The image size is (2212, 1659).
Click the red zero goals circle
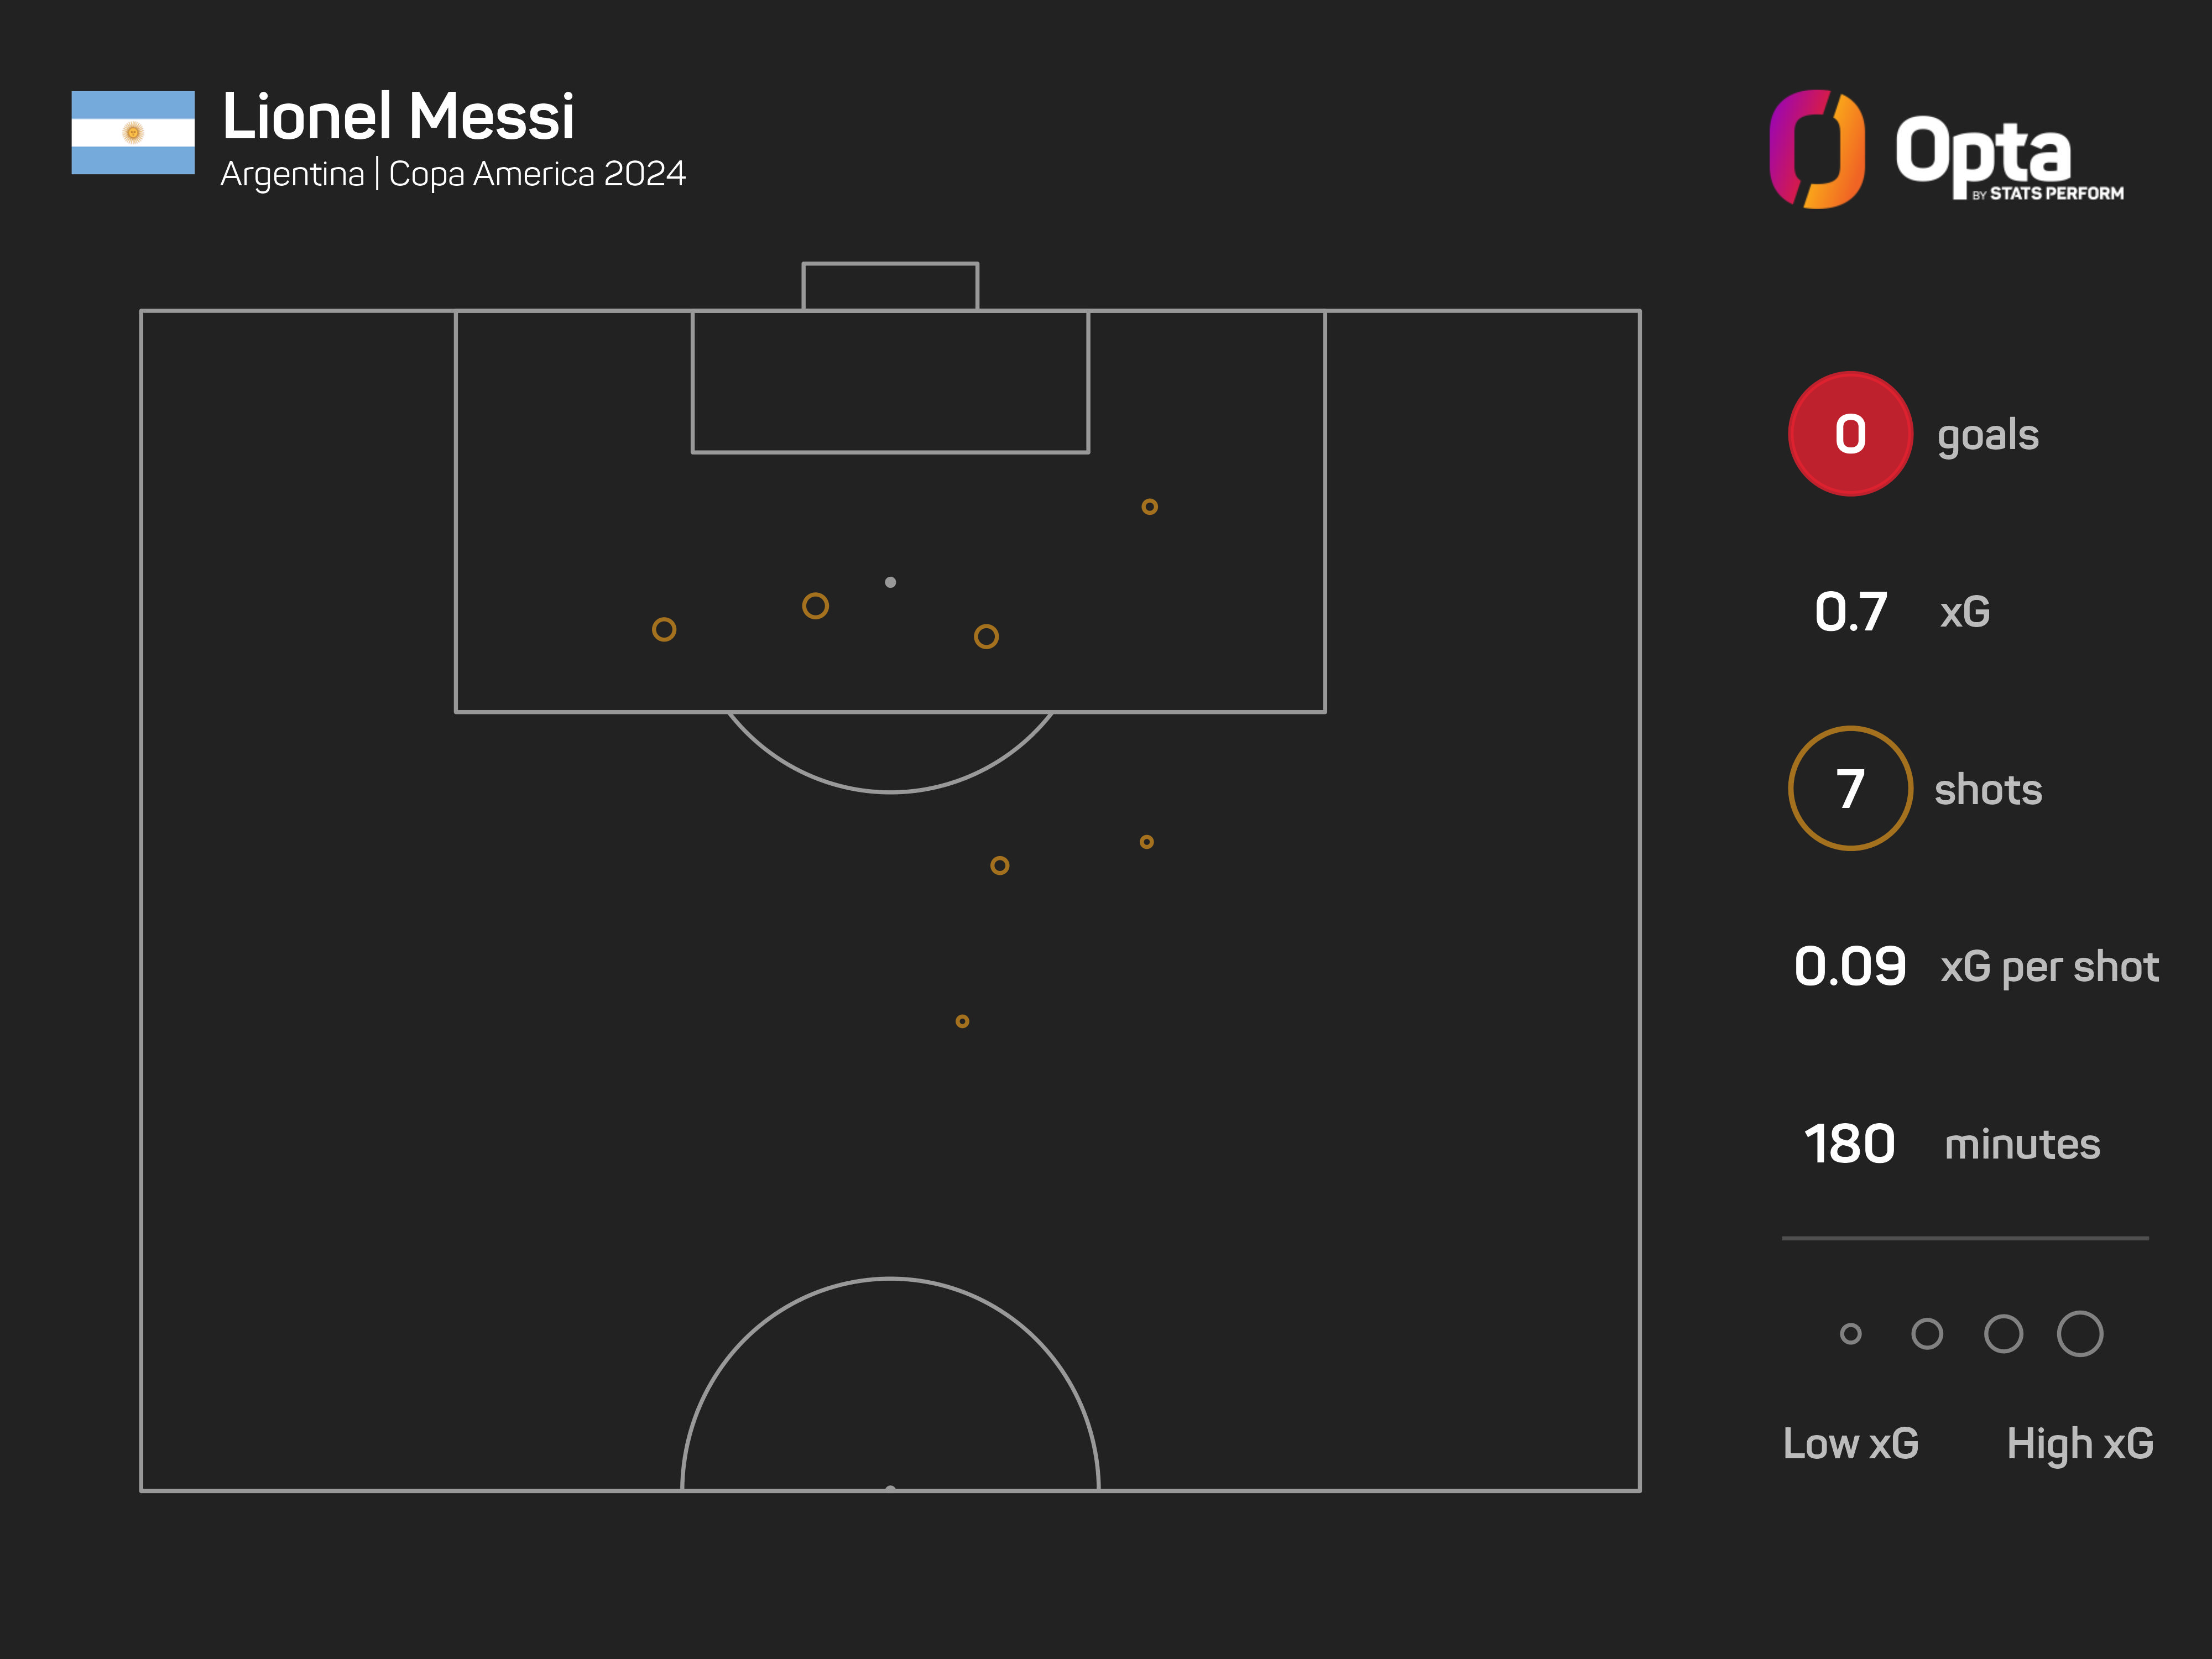tap(1850, 434)
